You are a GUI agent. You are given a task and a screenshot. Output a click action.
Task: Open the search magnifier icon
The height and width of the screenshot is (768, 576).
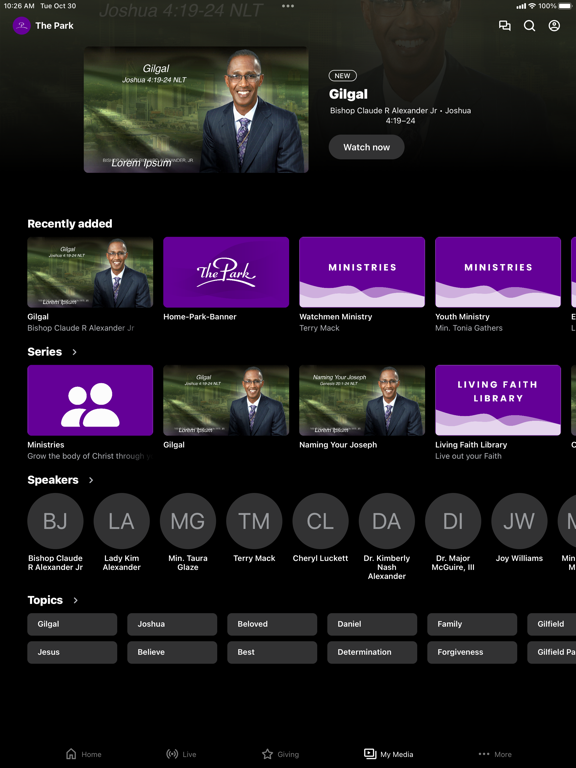(529, 25)
